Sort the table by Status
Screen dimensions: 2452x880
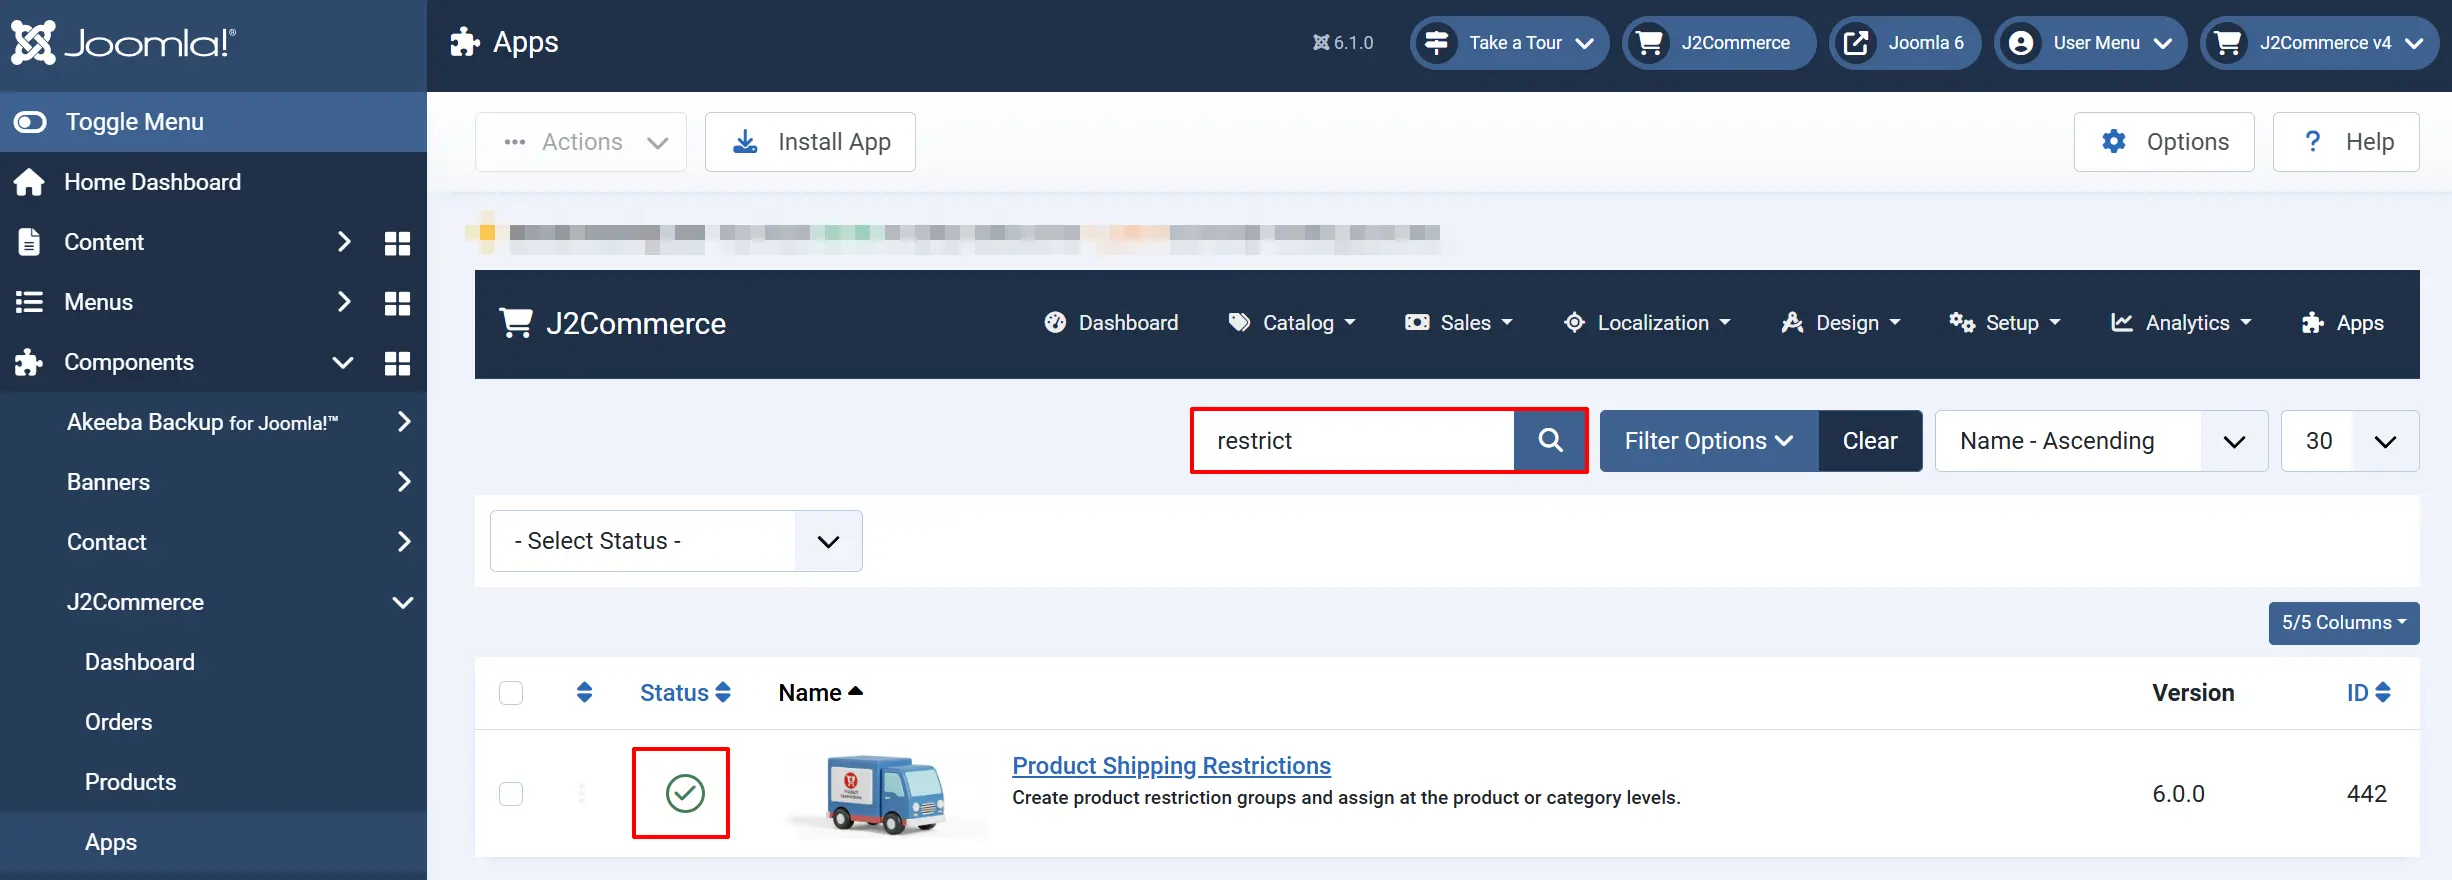coord(685,693)
